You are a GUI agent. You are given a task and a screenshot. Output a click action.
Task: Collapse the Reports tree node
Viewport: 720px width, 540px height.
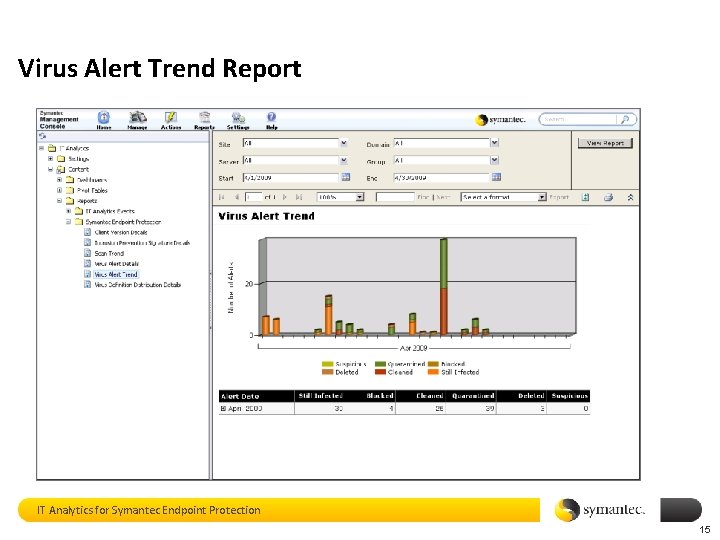click(x=59, y=201)
